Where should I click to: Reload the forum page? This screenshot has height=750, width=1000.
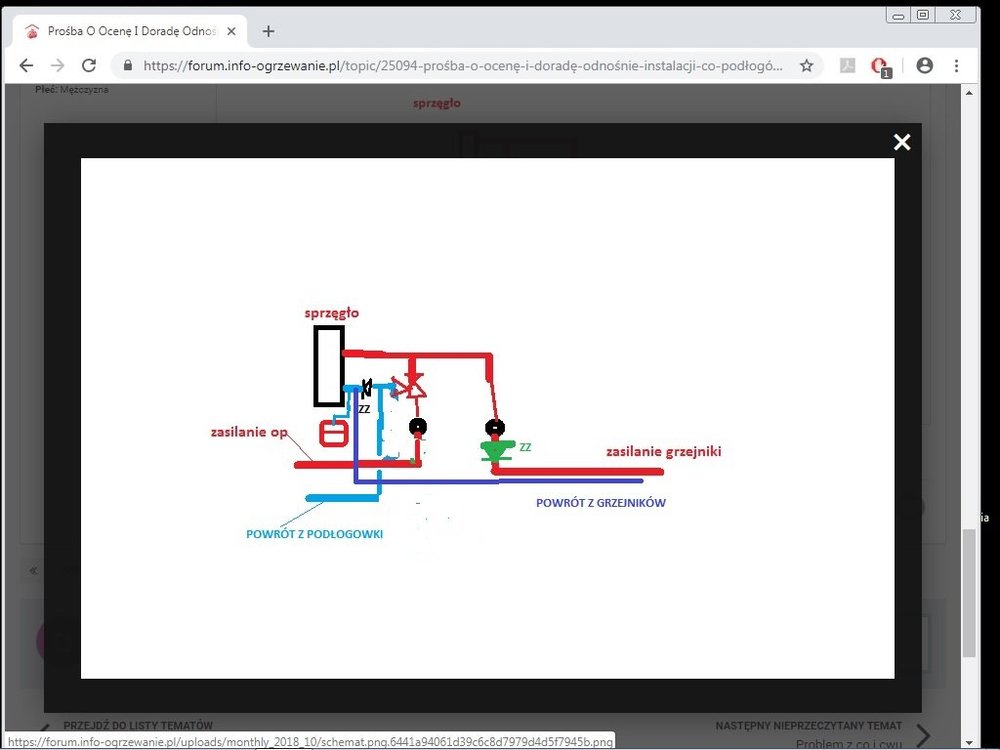[89, 65]
